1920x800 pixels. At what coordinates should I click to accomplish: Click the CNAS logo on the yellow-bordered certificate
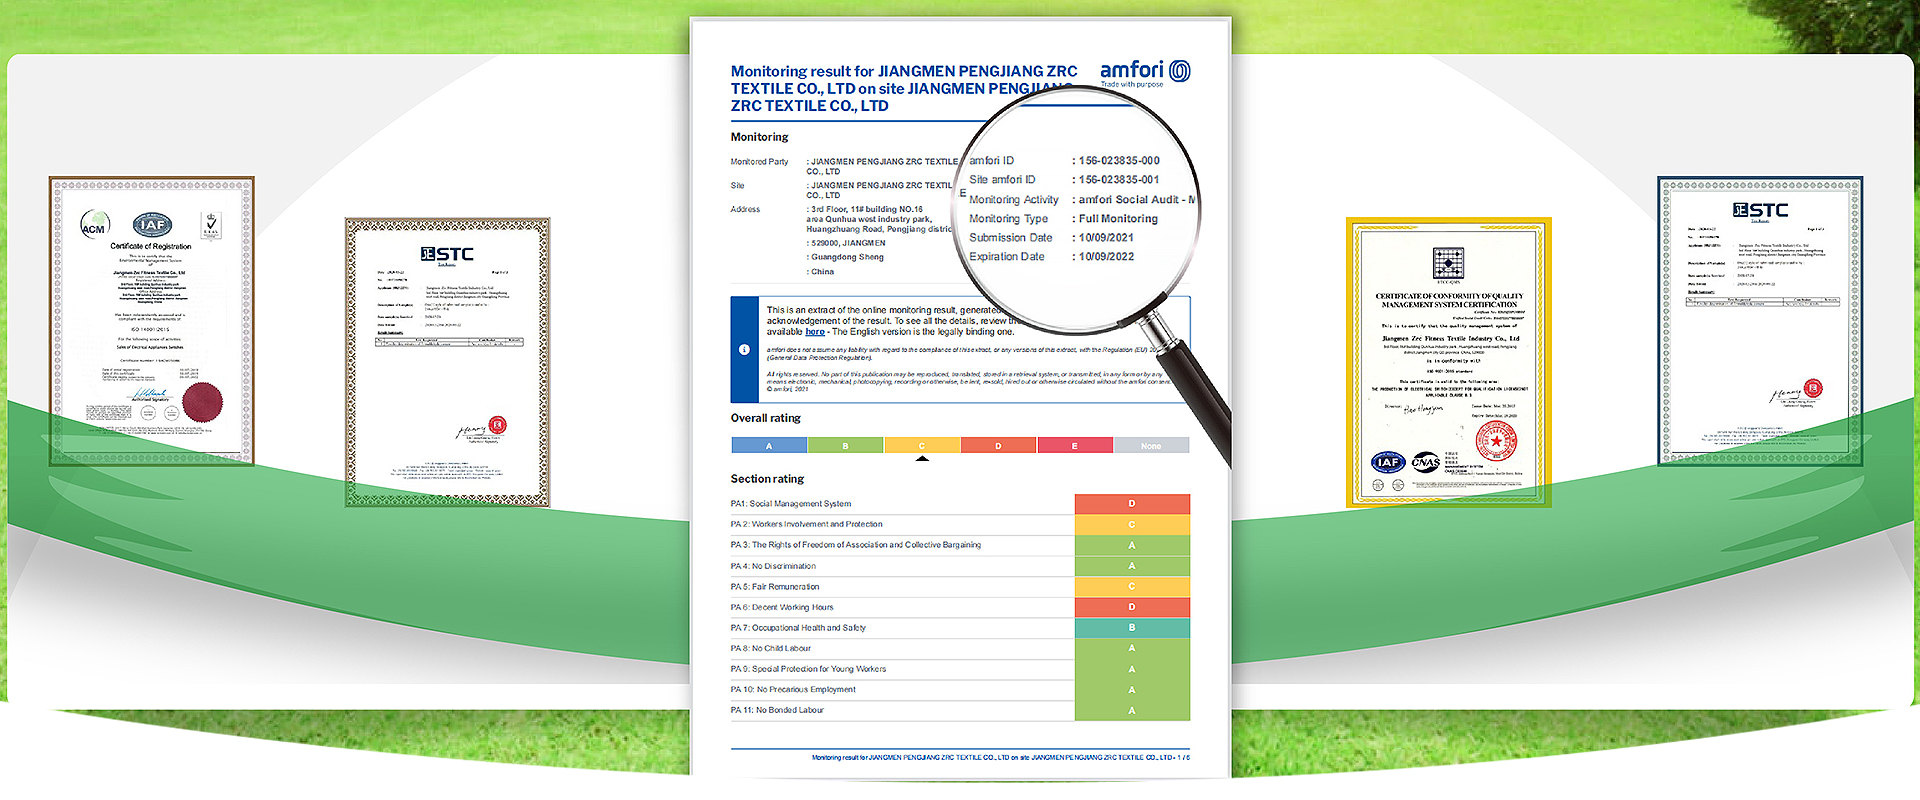coord(1425,462)
